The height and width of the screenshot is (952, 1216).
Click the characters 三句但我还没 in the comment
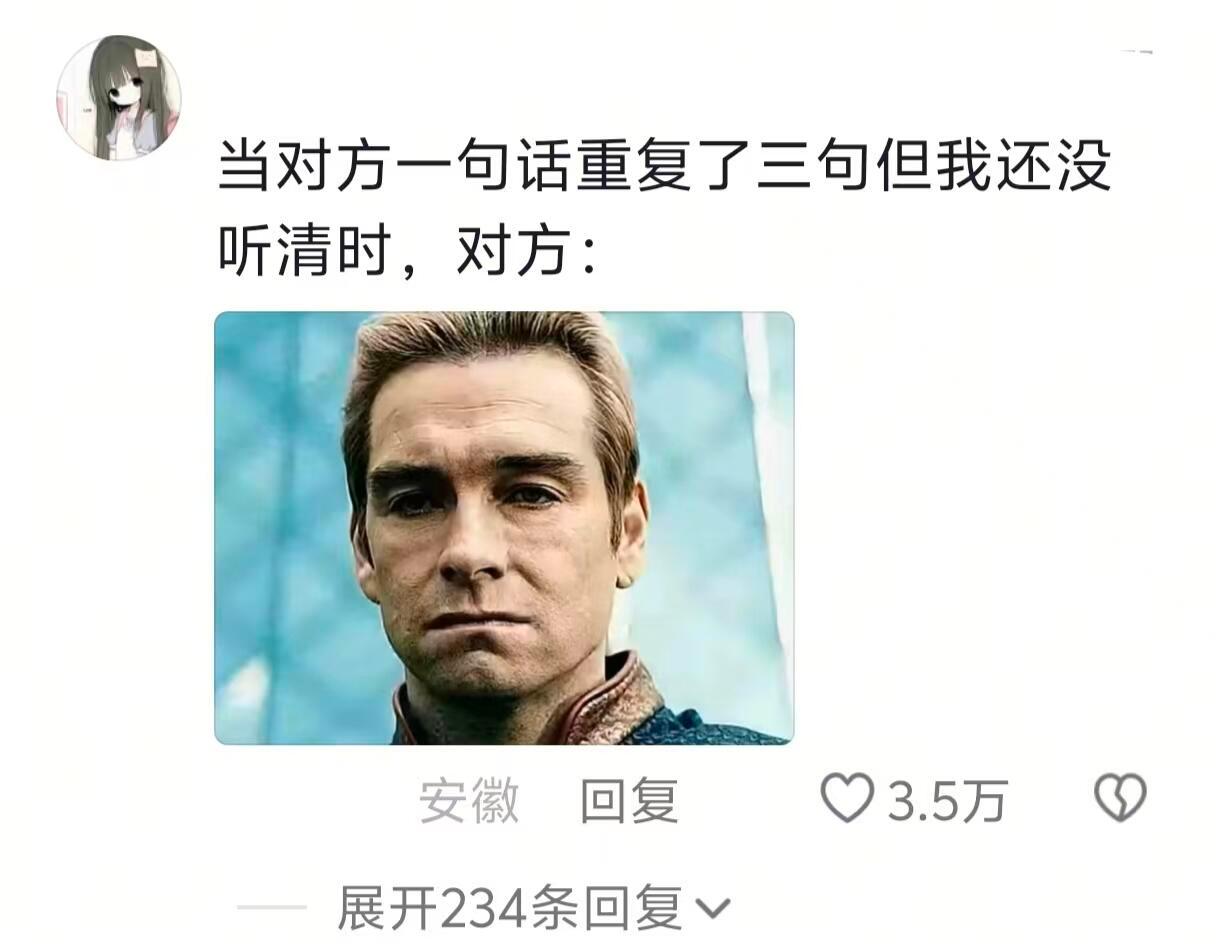tap(934, 165)
